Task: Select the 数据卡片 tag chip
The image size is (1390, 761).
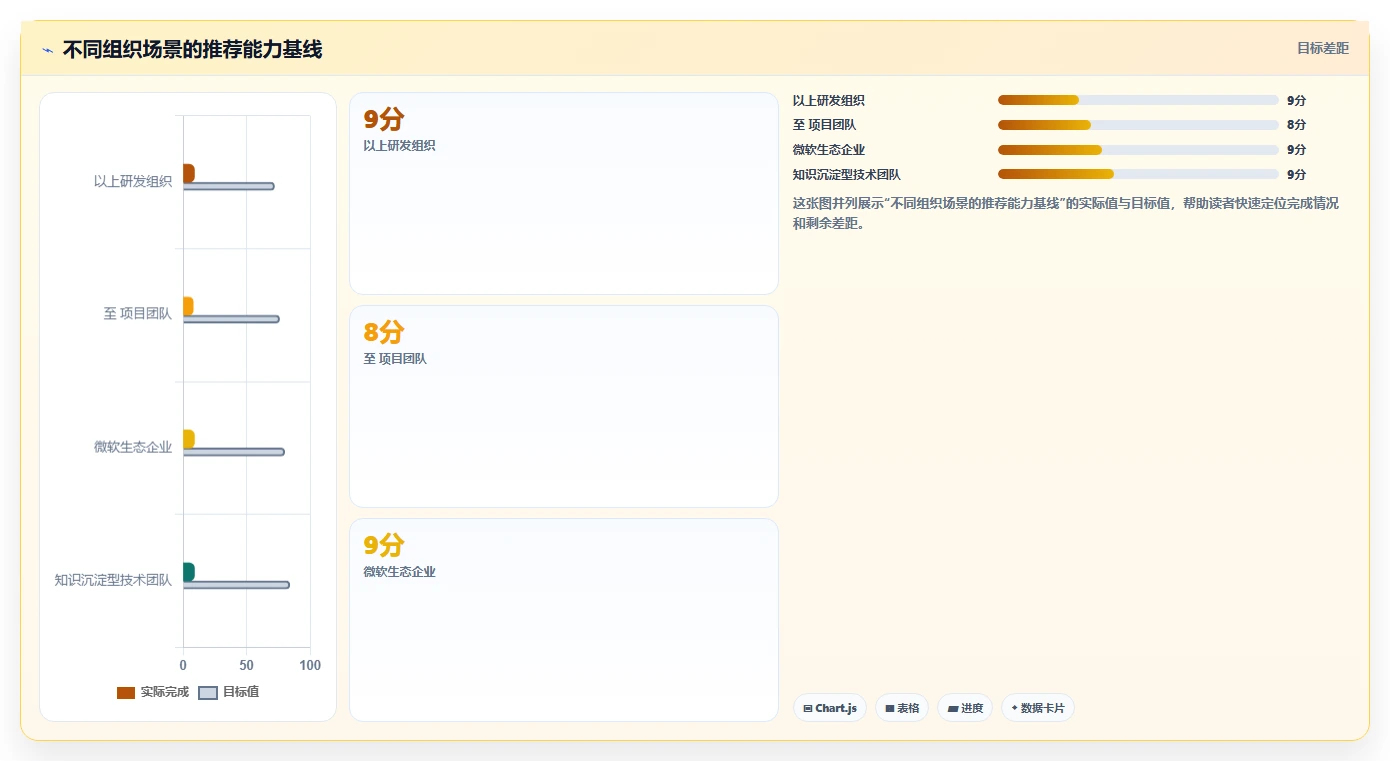Action: (1038, 708)
